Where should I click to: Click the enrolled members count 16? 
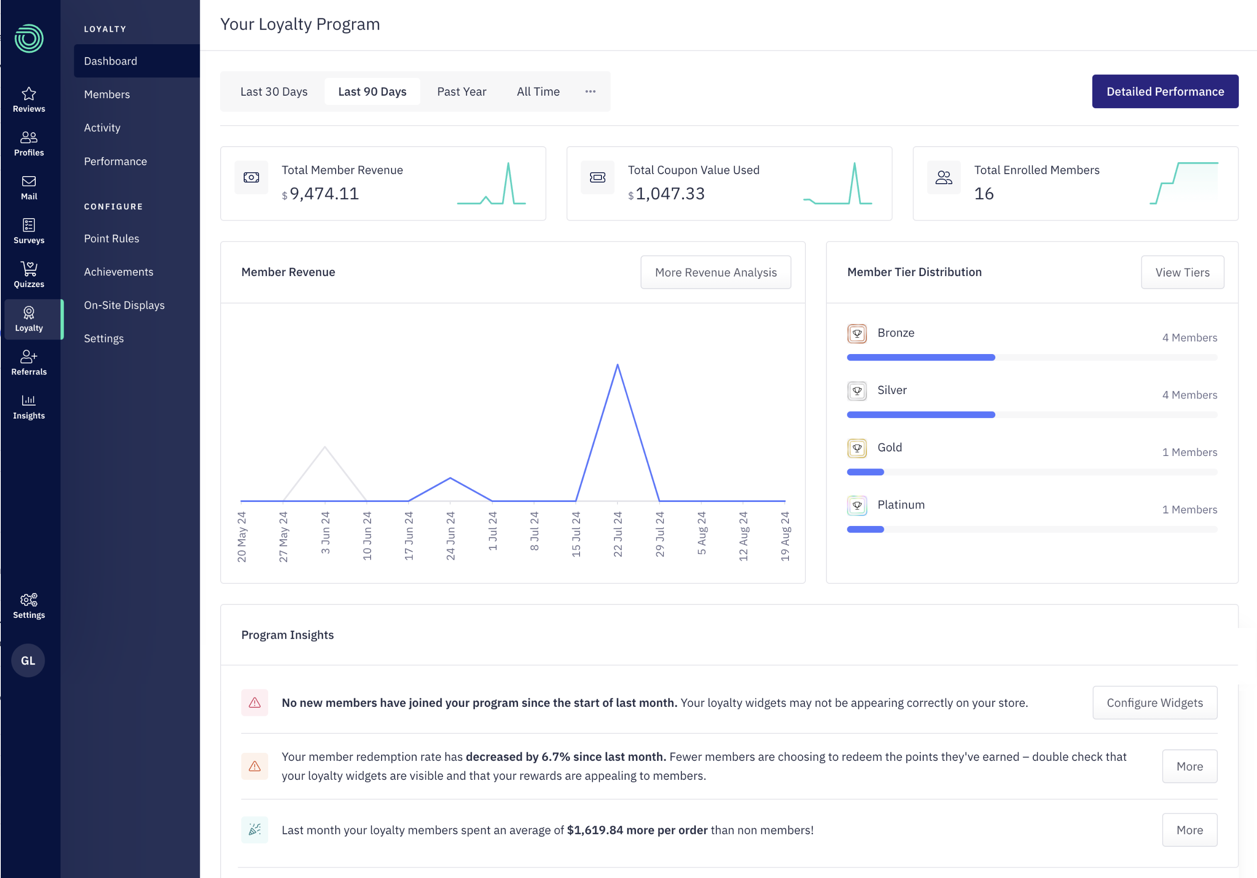pos(984,194)
